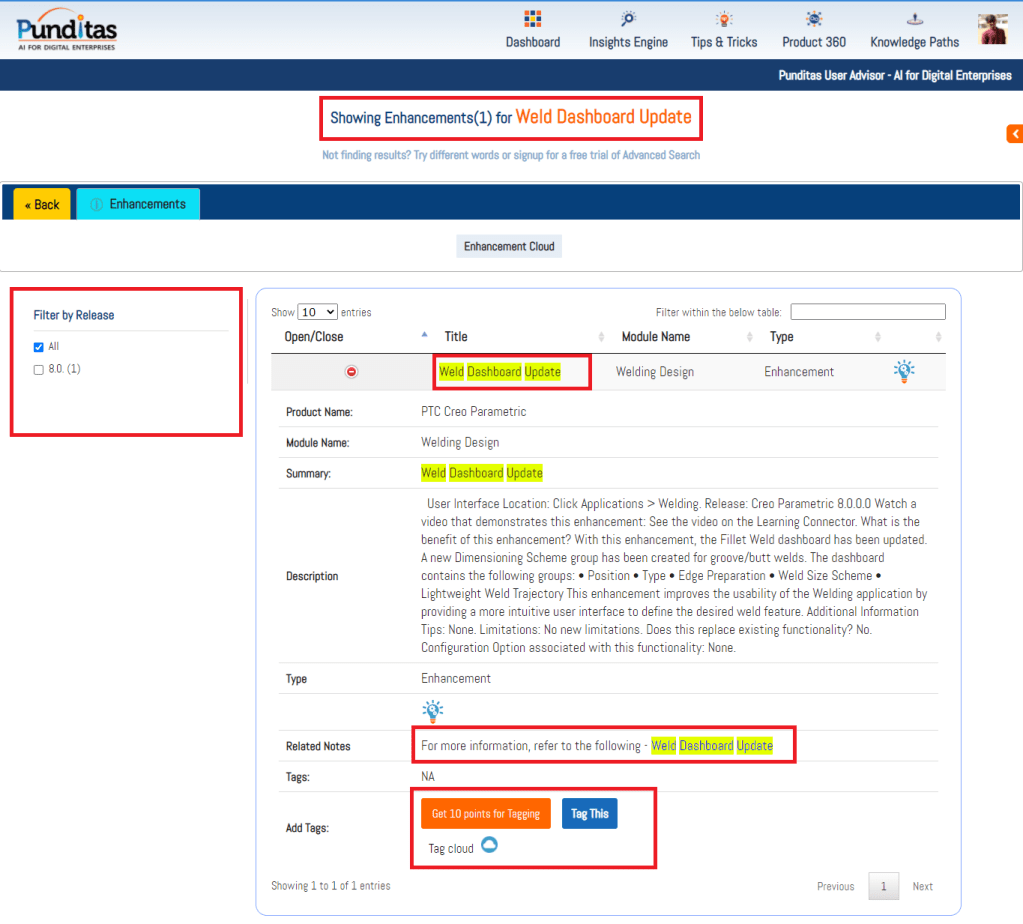The height and width of the screenshot is (924, 1023).
Task: Sort the table by Title column
Action: [x=456, y=337]
